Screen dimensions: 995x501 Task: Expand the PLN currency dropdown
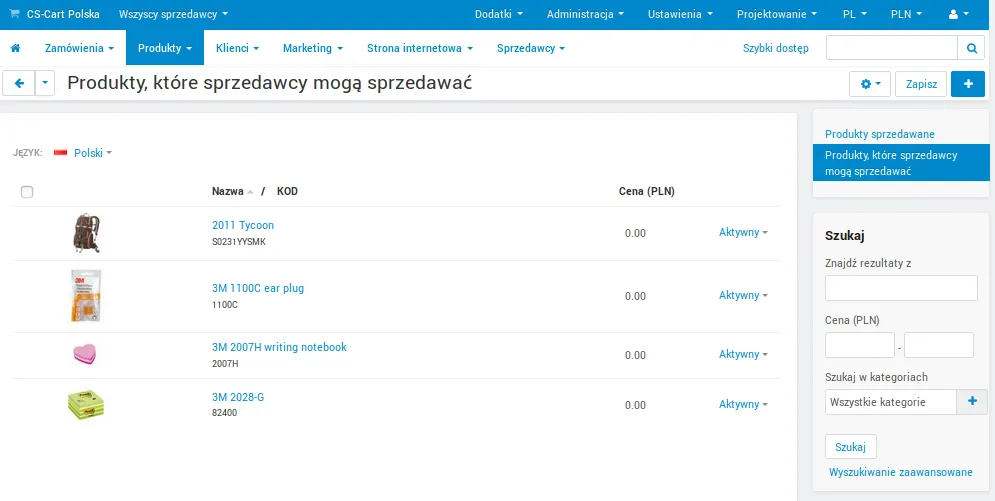[x=906, y=14]
